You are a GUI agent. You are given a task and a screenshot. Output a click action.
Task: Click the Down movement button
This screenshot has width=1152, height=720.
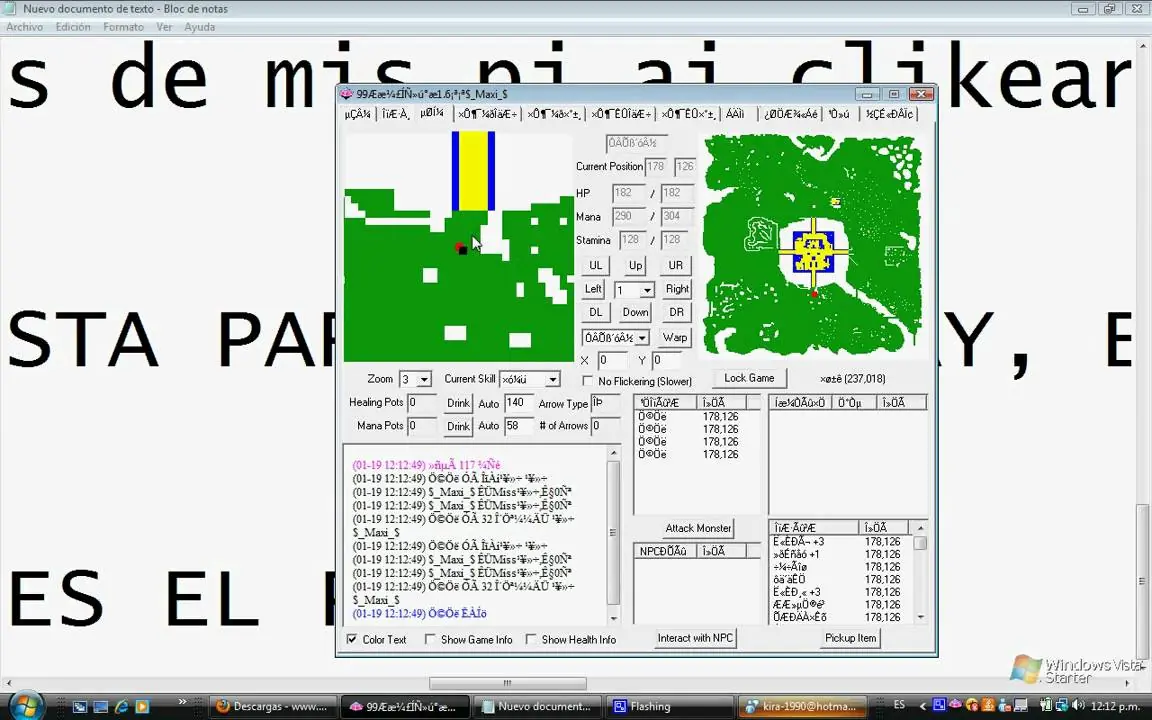[x=635, y=312]
